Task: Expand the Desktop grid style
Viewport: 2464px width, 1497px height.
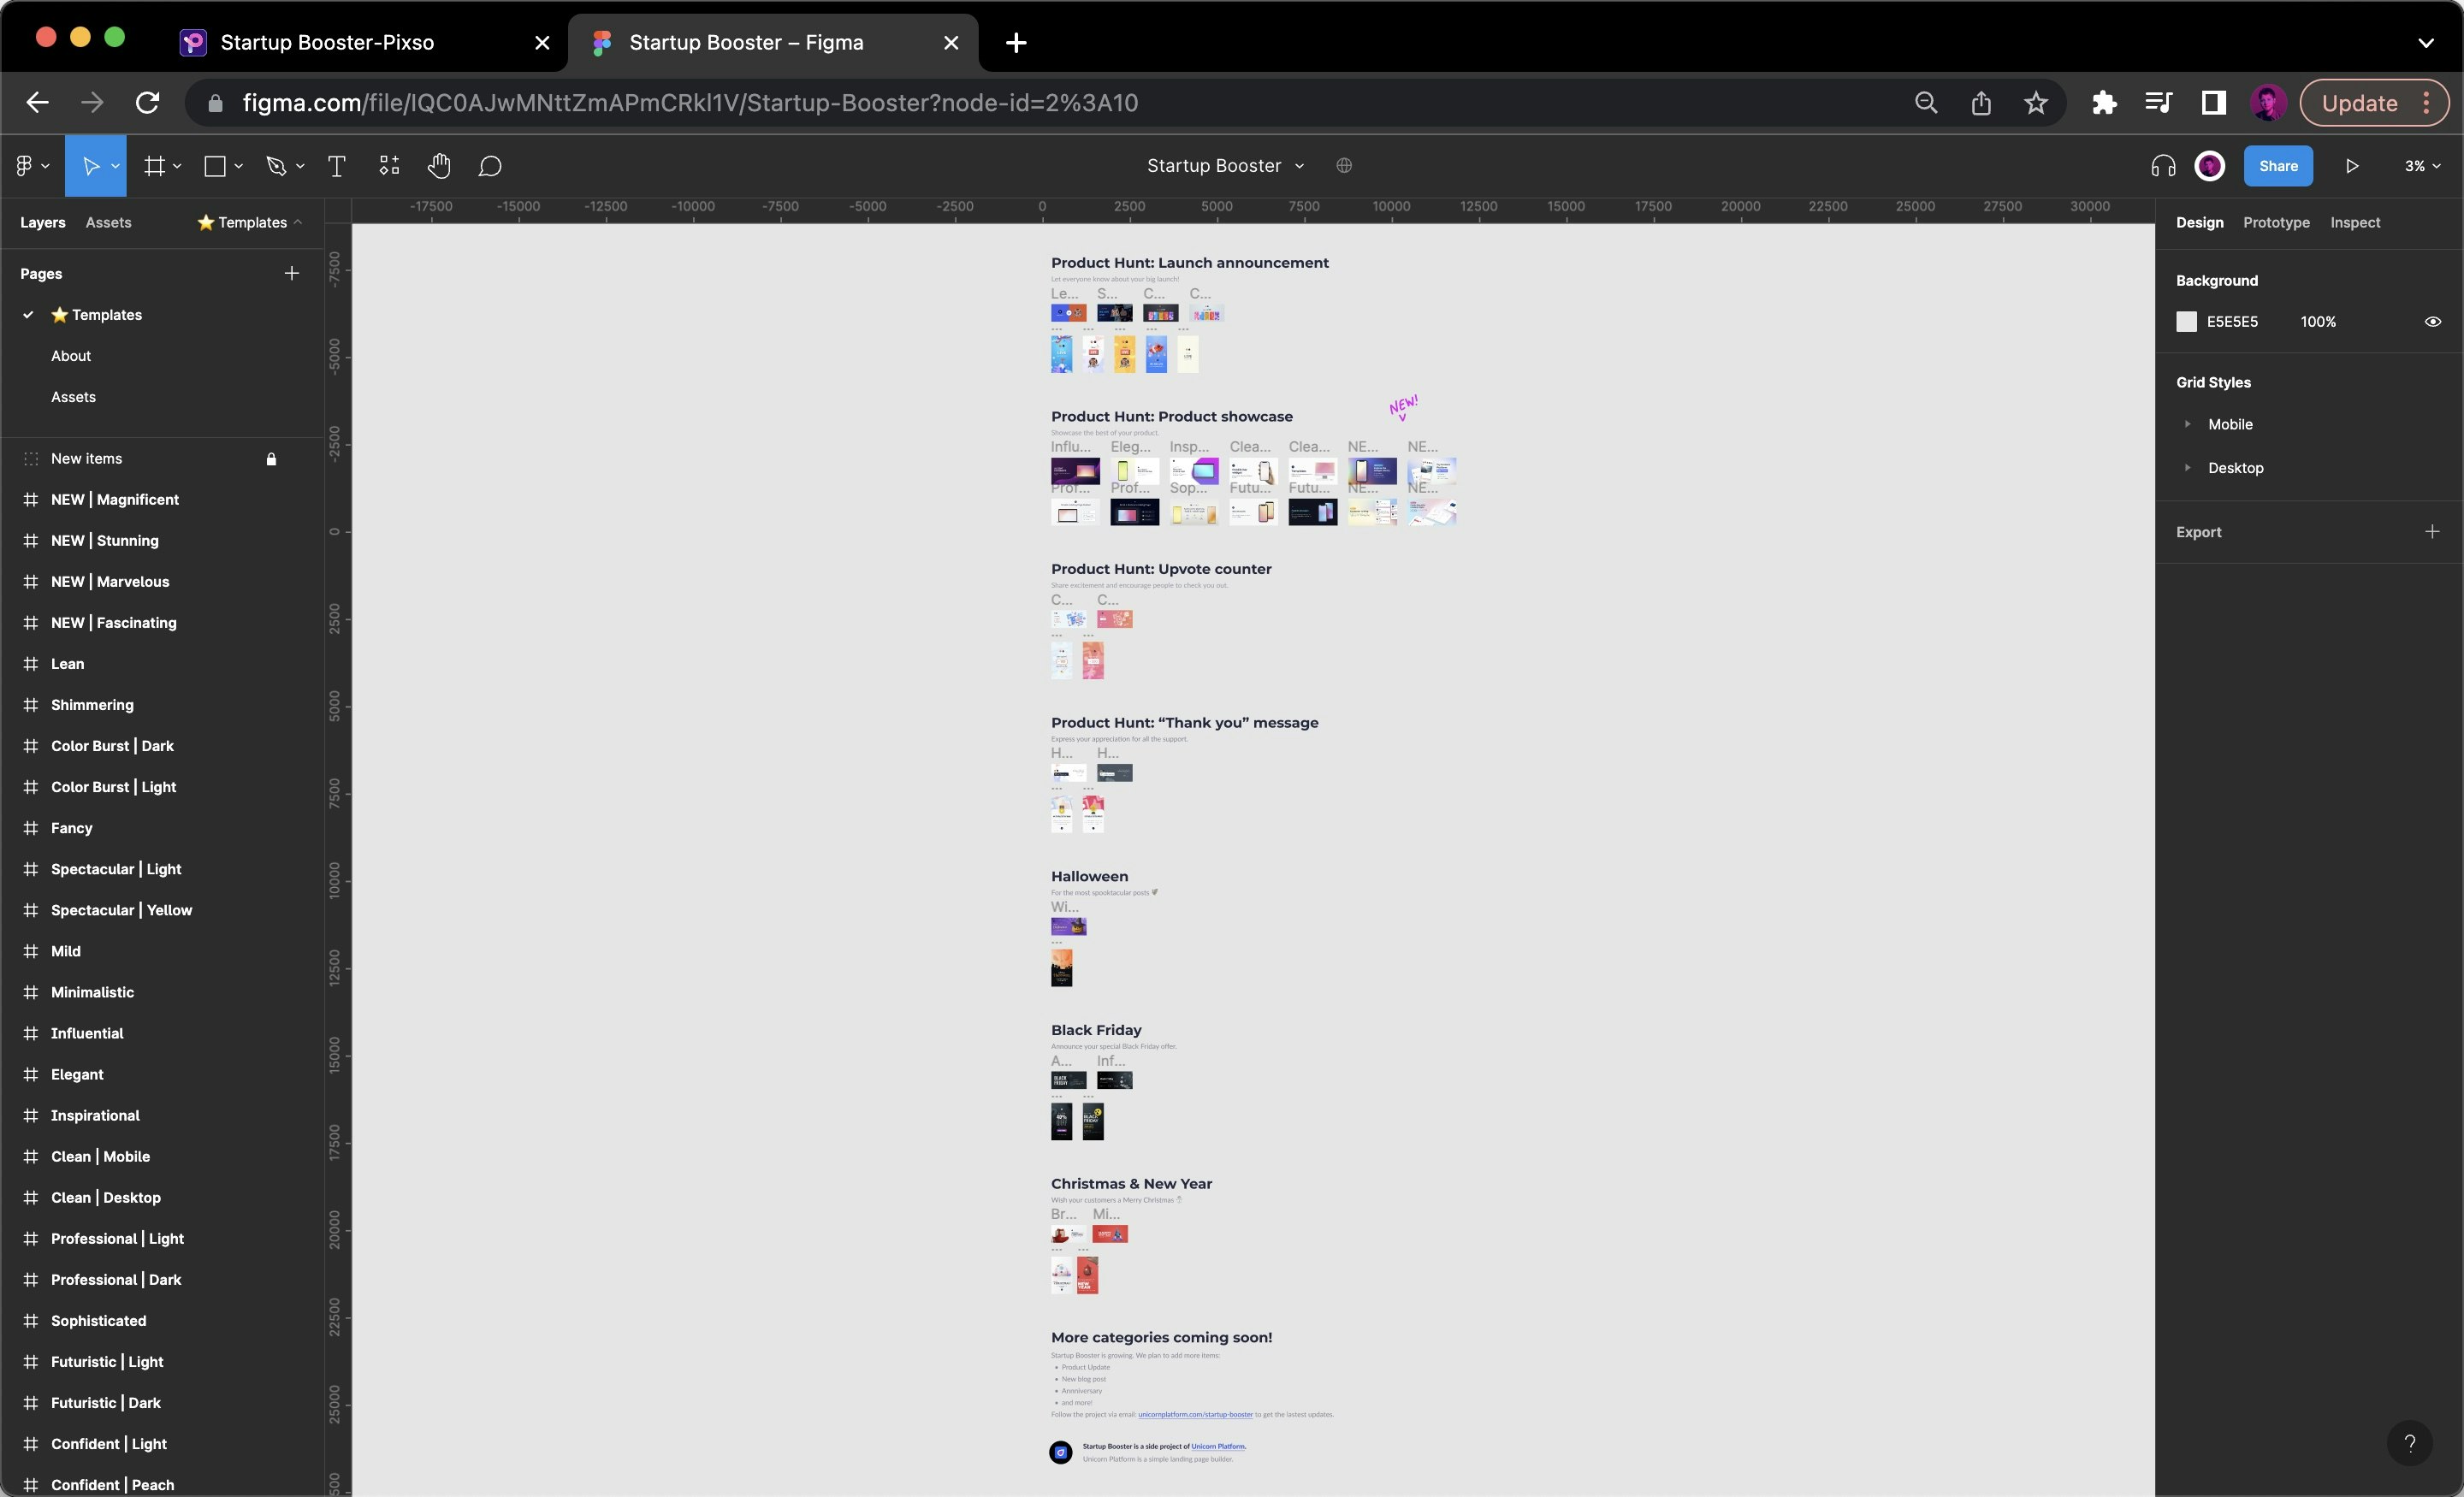Action: pyautogui.click(x=2187, y=468)
